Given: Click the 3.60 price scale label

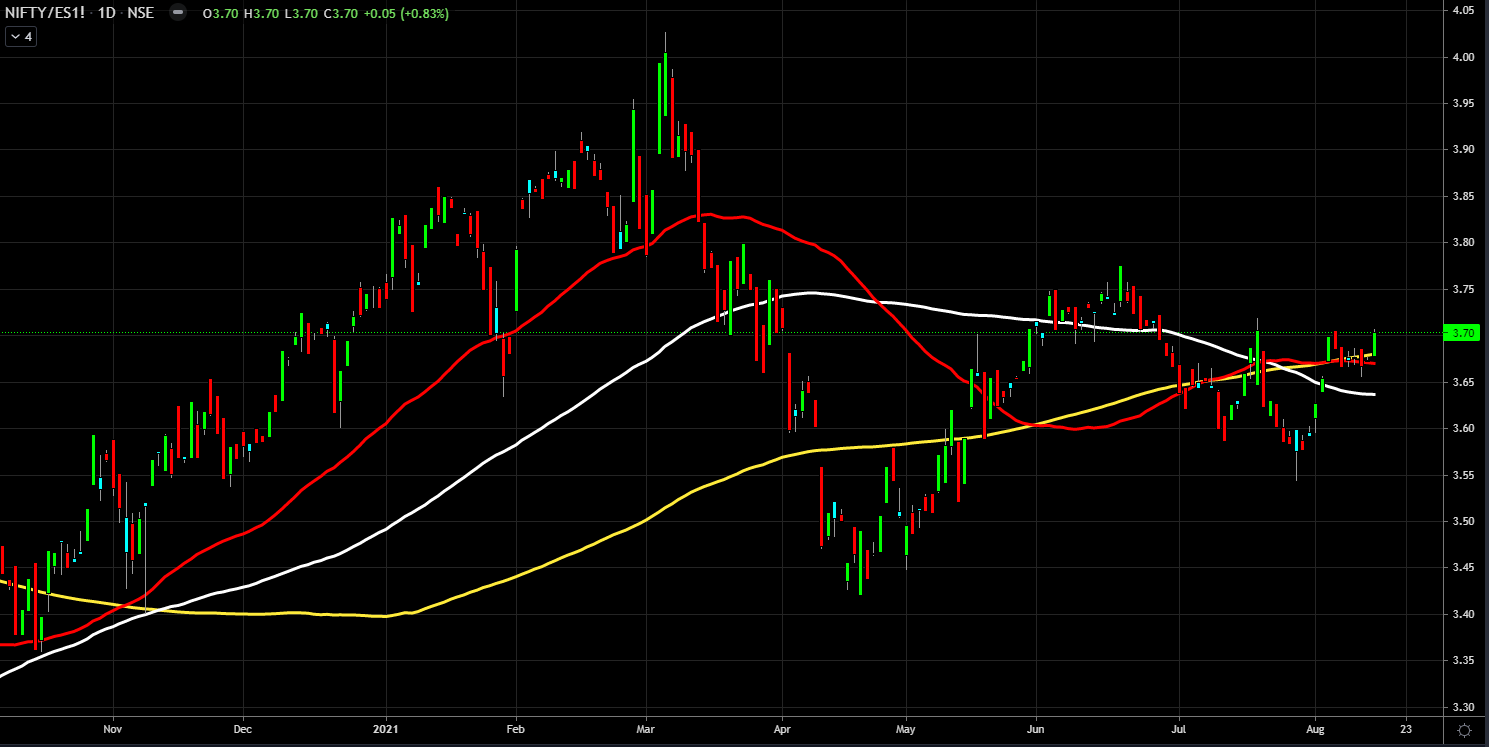Looking at the screenshot, I should tap(1462, 428).
